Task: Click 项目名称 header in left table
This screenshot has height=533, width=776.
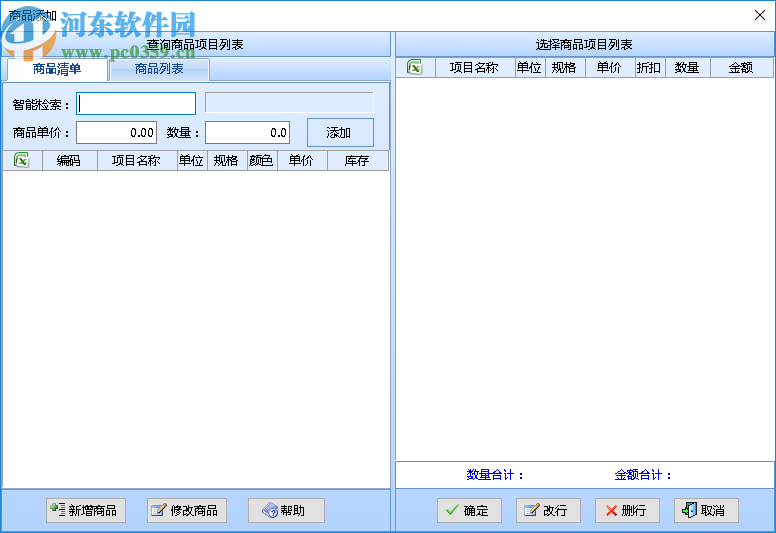Action: [x=137, y=160]
